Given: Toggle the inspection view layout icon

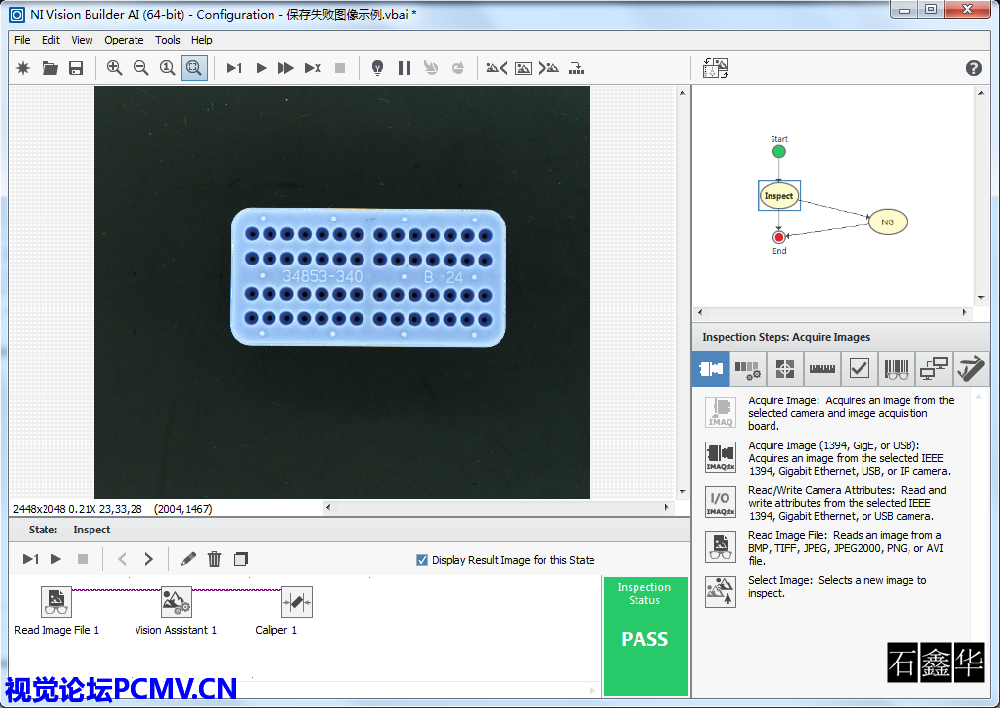Looking at the screenshot, I should (715, 68).
